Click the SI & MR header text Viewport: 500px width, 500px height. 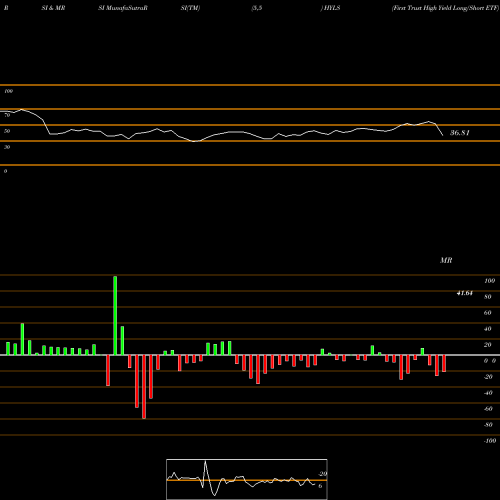coord(53,8)
